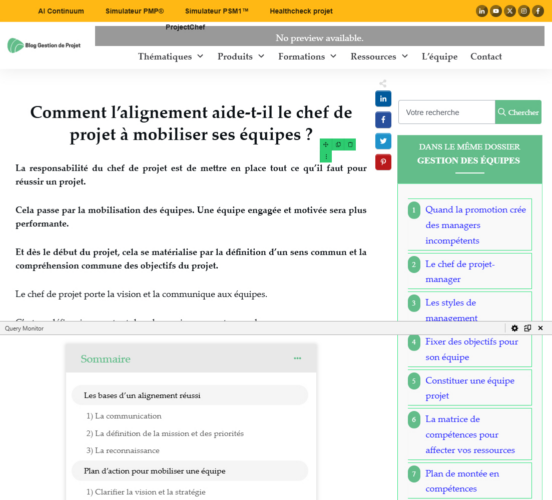
Task: Expand the Ressources dropdown menu
Action: click(380, 56)
